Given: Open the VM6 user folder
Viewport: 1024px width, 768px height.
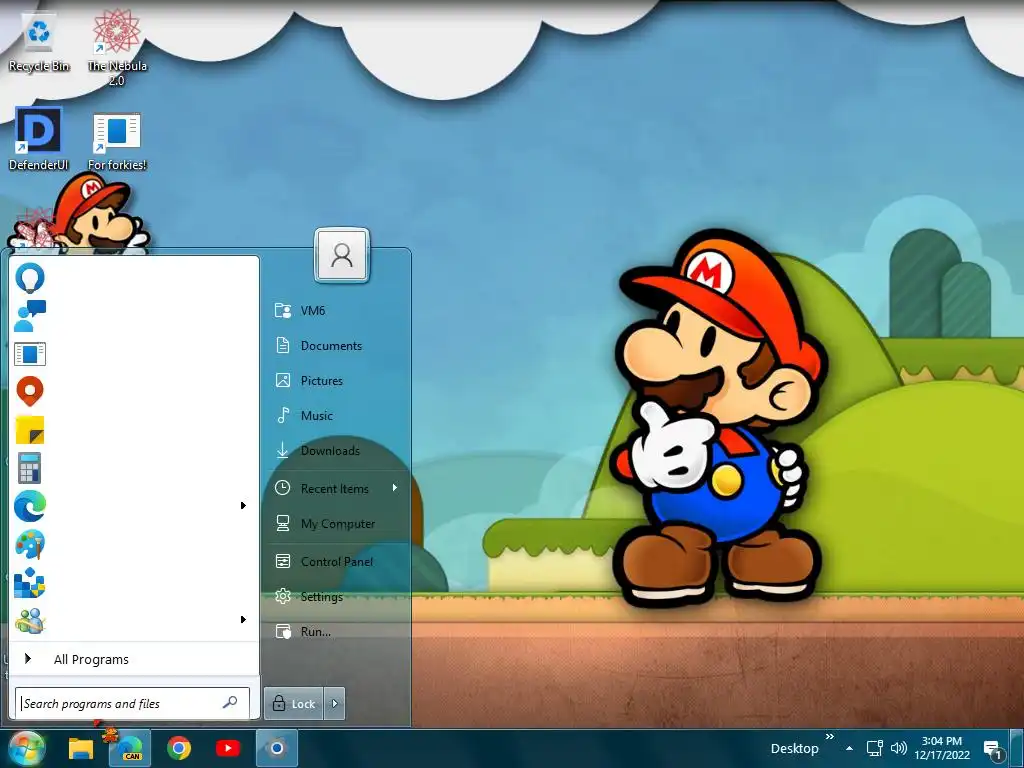Looking at the screenshot, I should (337, 310).
